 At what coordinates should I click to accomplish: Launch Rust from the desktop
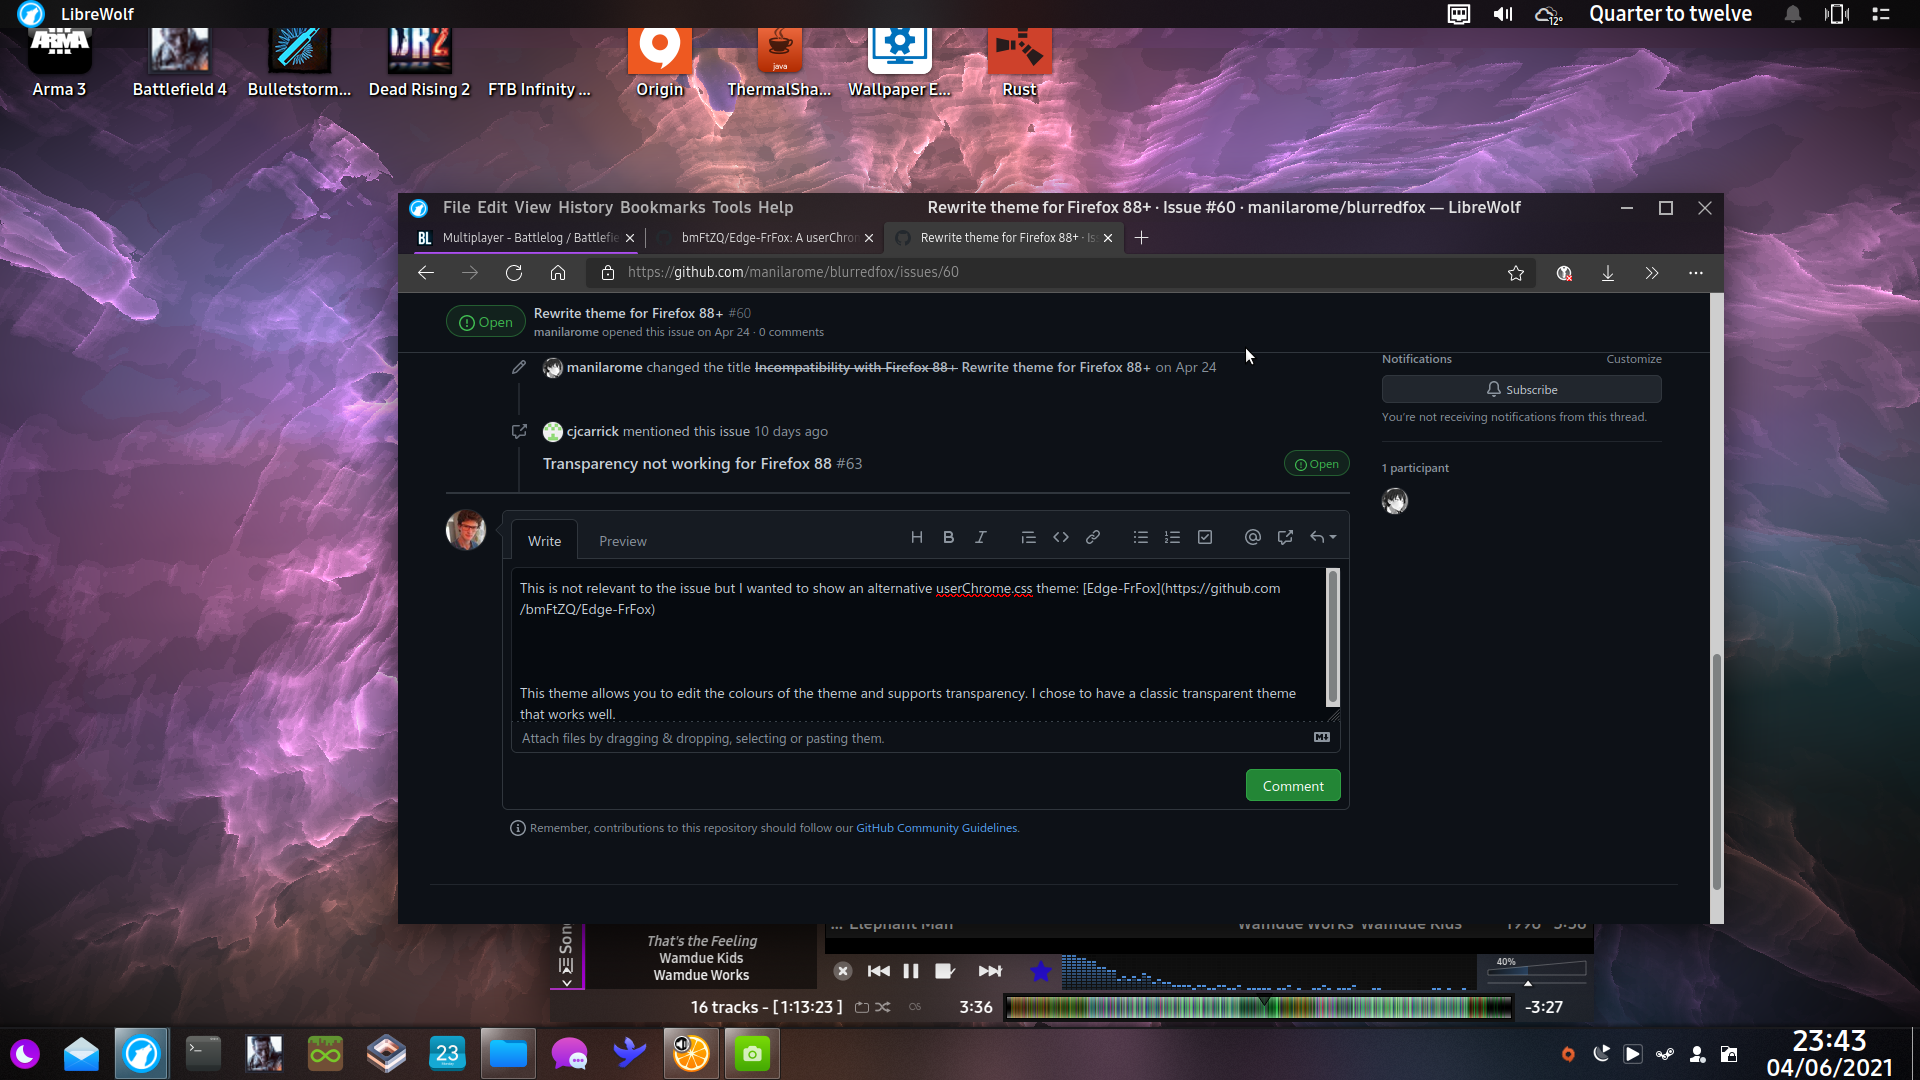click(1019, 62)
